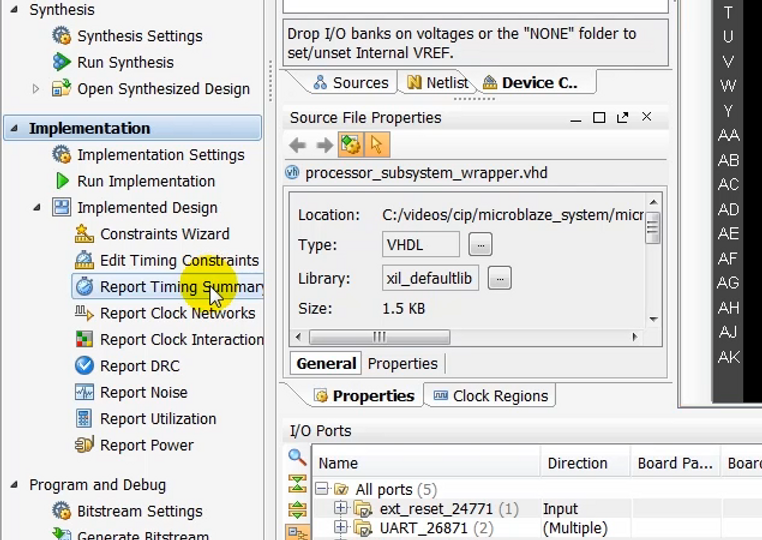Collapse the All ports tree node
This screenshot has height=540, width=762.
click(x=322, y=488)
